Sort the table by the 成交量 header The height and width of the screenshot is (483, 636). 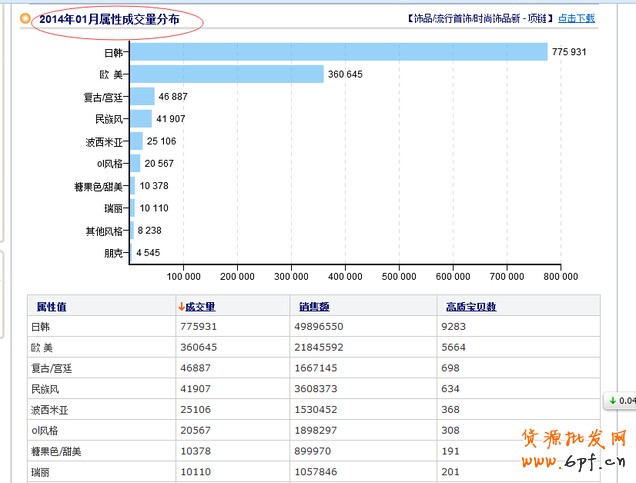(200, 307)
